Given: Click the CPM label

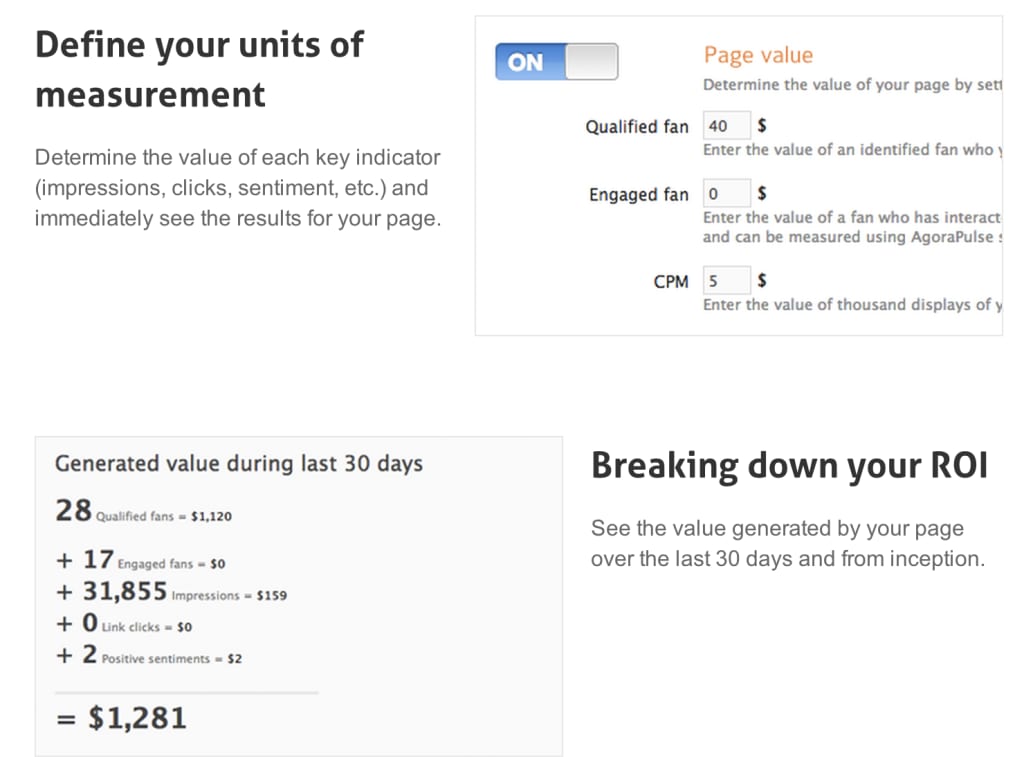Looking at the screenshot, I should [671, 282].
